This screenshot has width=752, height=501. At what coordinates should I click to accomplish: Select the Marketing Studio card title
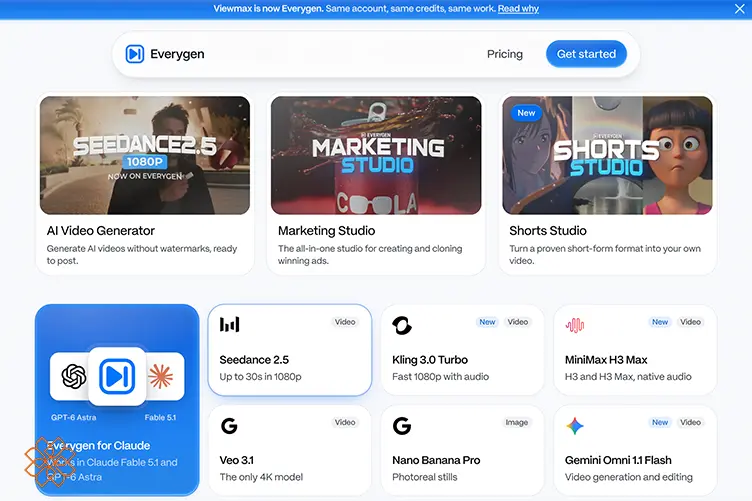327,231
